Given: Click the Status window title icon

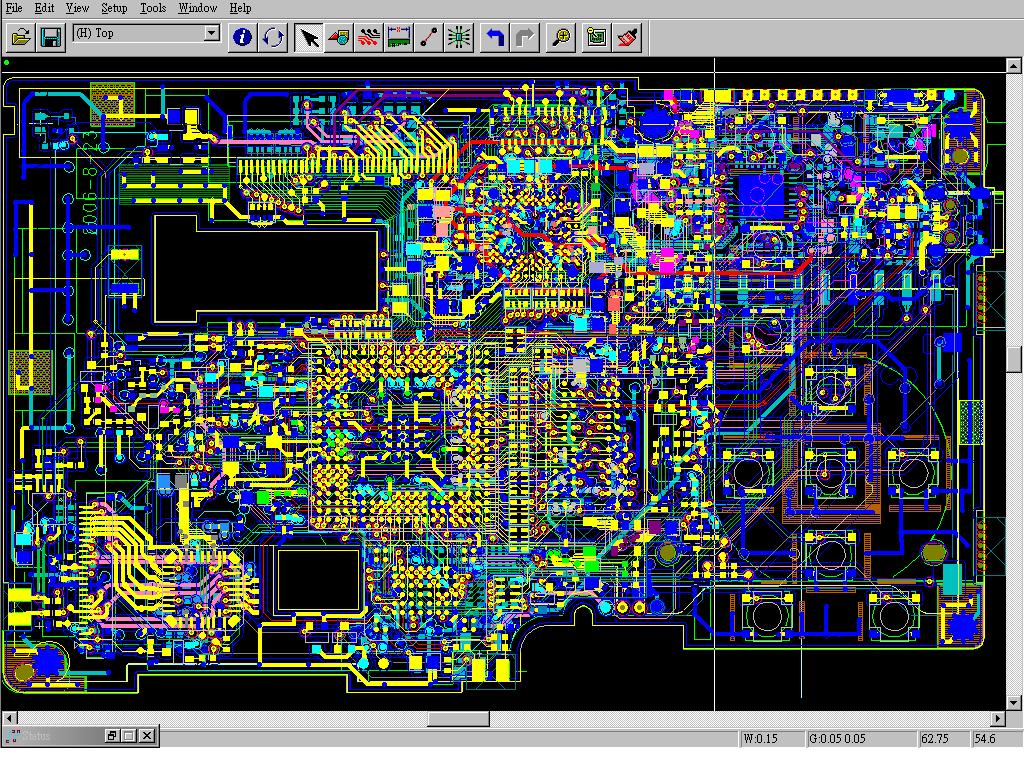Looking at the screenshot, I should coord(12,736).
